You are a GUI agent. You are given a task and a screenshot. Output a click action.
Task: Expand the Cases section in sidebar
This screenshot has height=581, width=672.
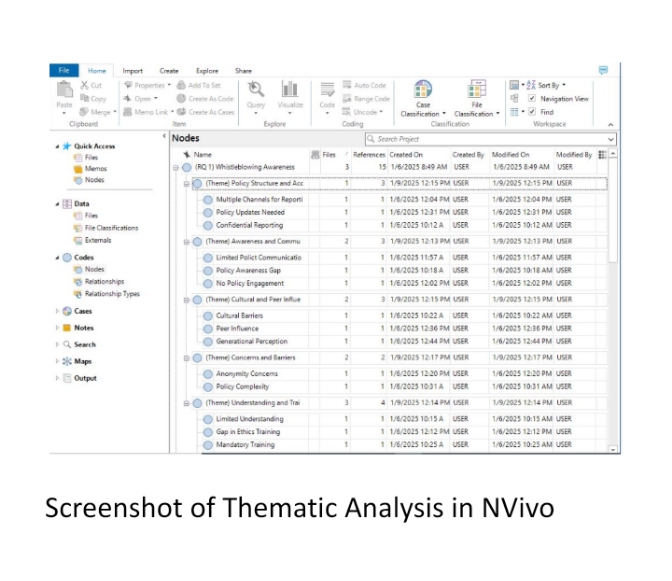click(x=57, y=311)
